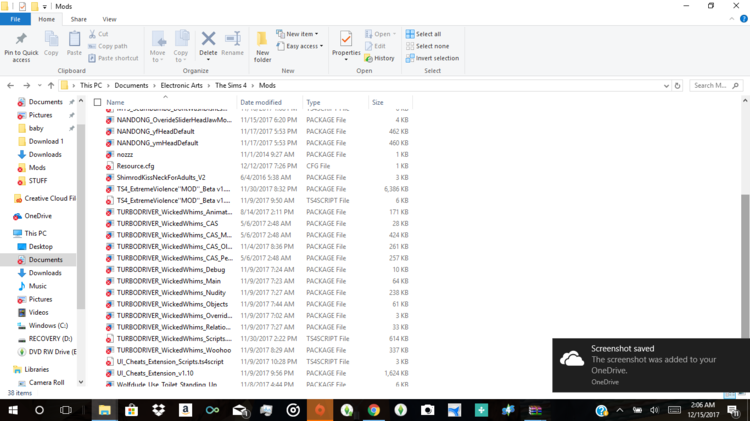This screenshot has height=421, width=750.
Task: Select UI_Cheats_Extension_v1.10 file
Action: click(x=155, y=373)
